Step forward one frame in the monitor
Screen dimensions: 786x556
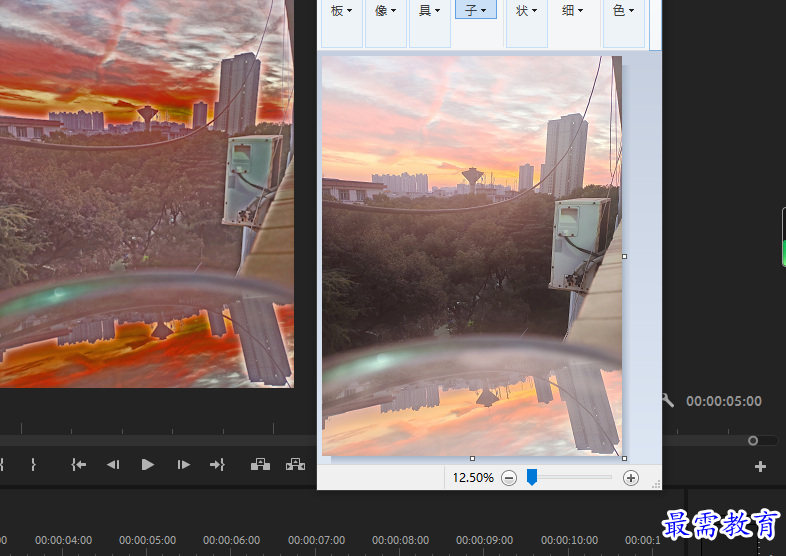pyautogui.click(x=183, y=465)
